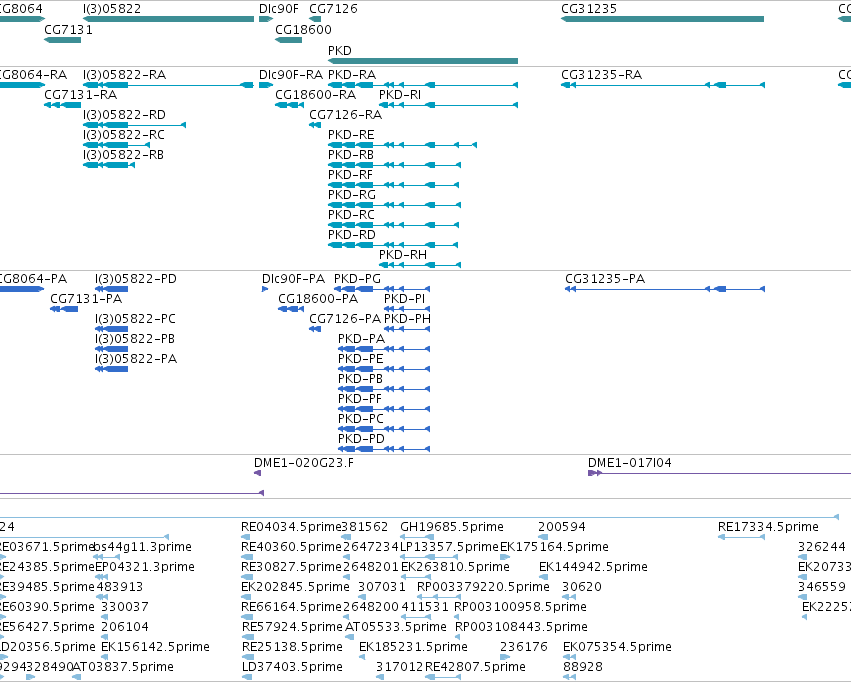The width and height of the screenshot is (851, 682).
Task: Select the DME1-020G23.F clone label
Action: point(304,463)
